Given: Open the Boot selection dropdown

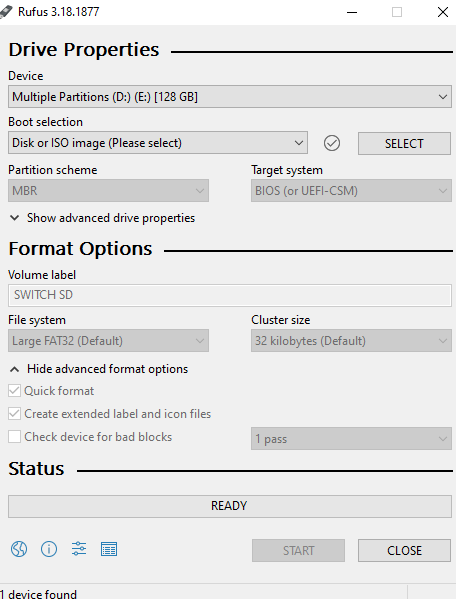Looking at the screenshot, I should (158, 143).
